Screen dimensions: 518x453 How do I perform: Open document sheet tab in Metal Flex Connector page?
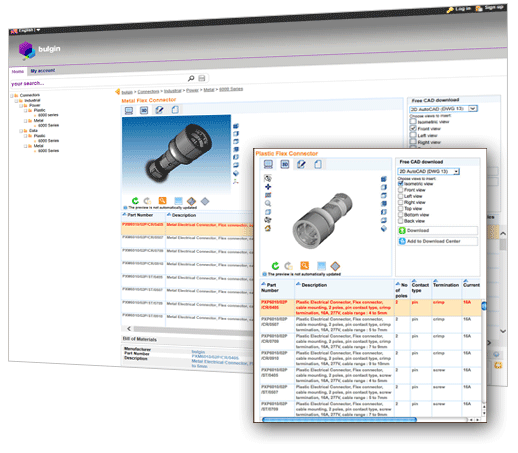[175, 109]
